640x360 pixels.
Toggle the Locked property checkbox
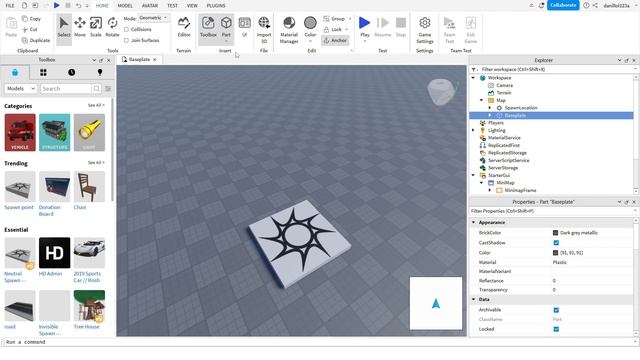coord(556,329)
